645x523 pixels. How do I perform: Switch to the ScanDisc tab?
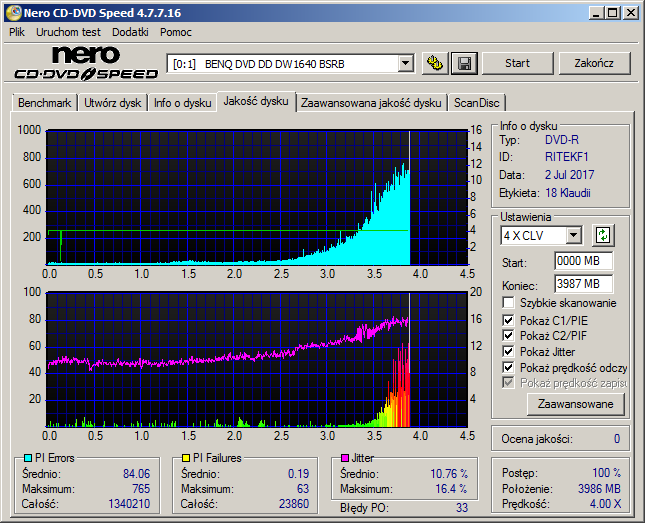pyautogui.click(x=476, y=103)
